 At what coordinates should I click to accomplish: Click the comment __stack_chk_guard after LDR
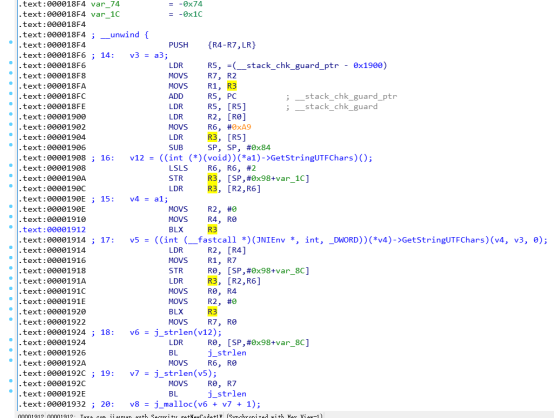[x=332, y=107]
